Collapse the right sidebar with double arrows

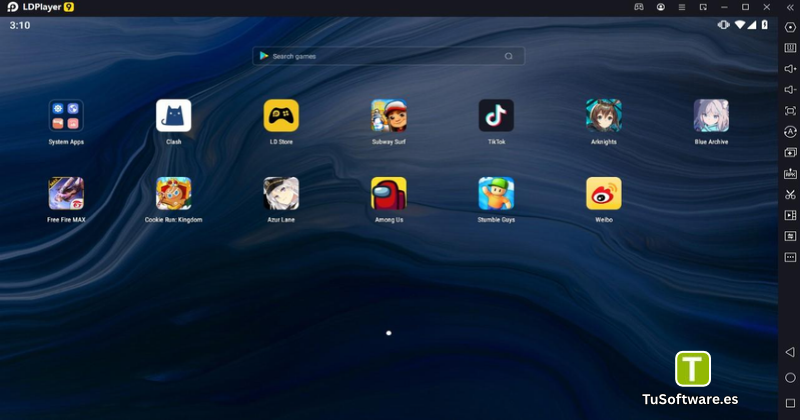pyautogui.click(x=790, y=7)
